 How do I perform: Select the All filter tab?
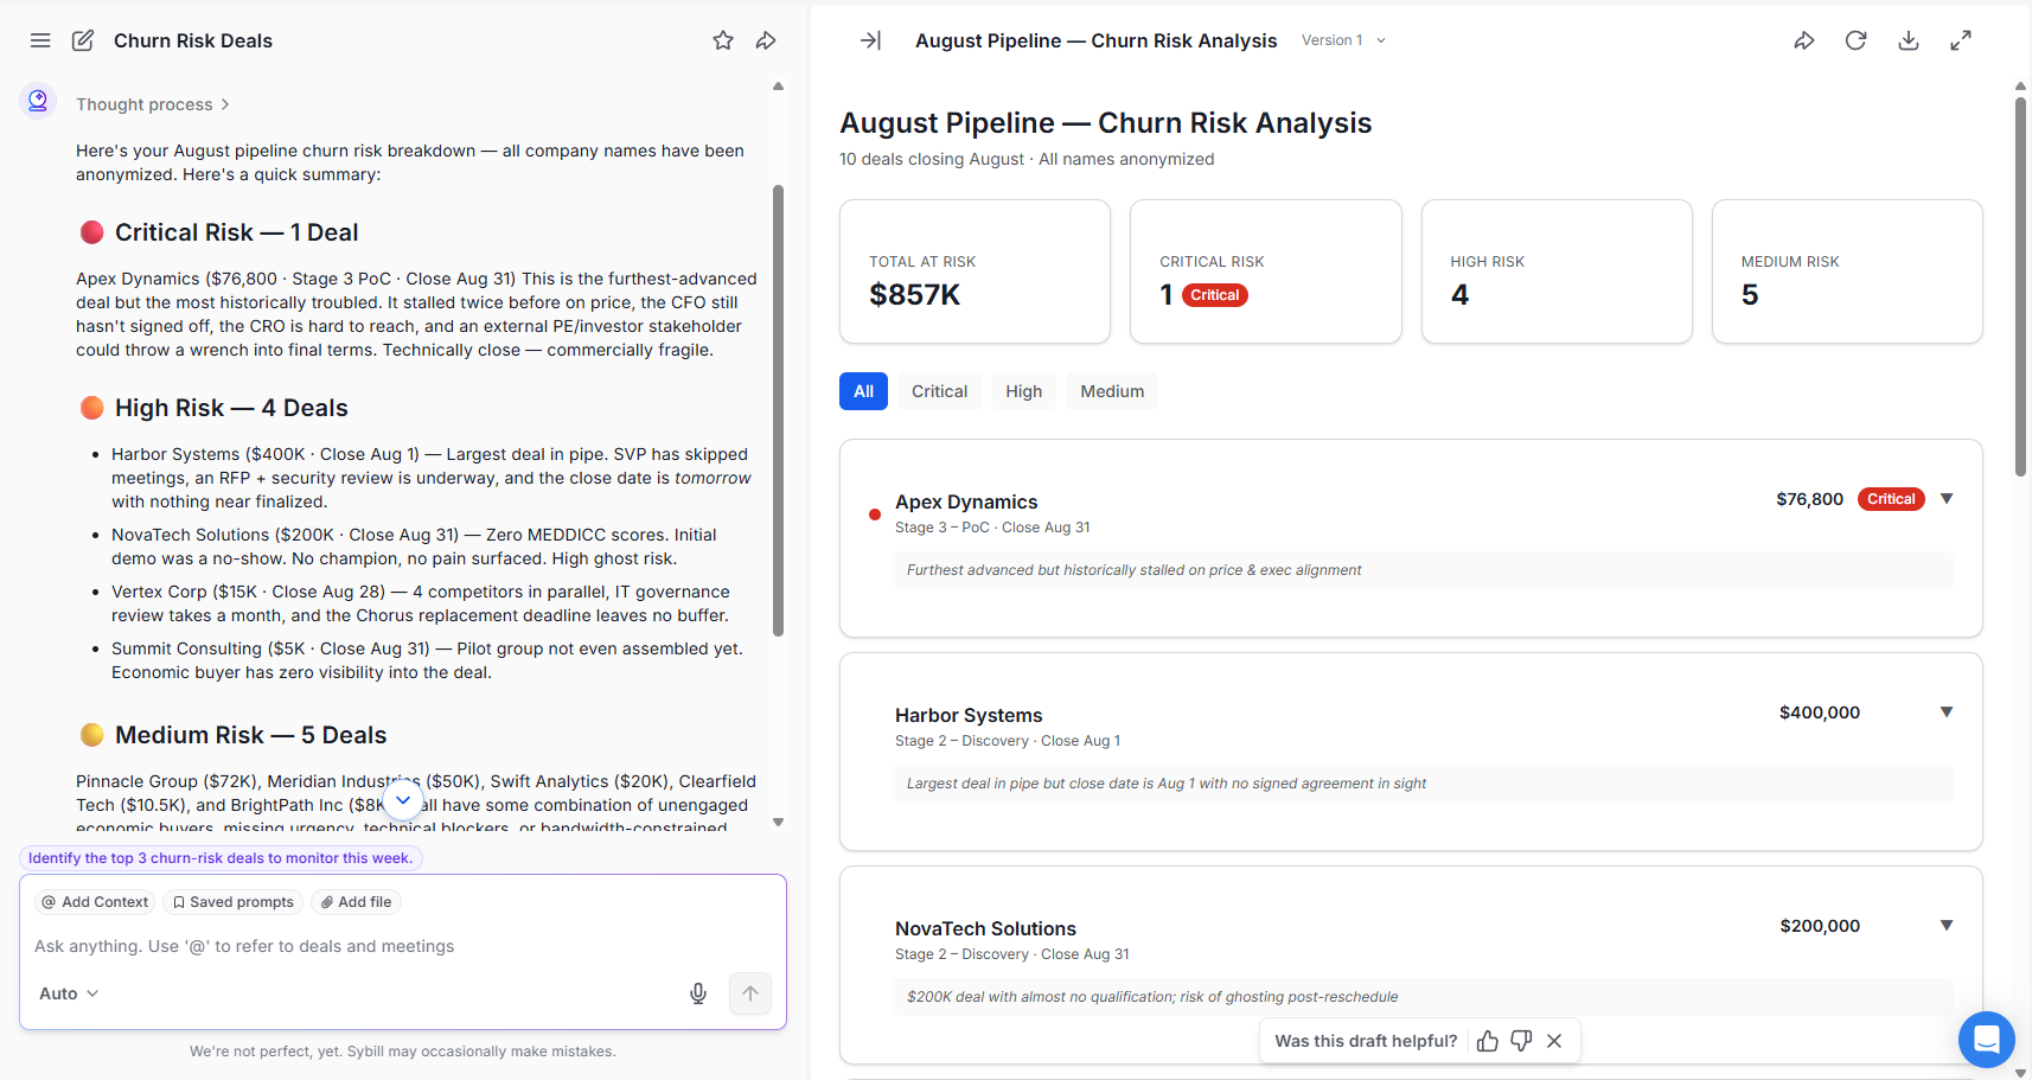(x=863, y=391)
